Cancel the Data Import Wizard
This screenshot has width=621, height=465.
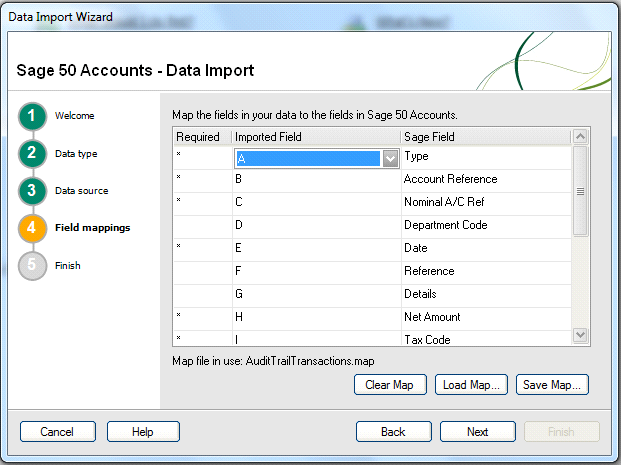(x=58, y=432)
